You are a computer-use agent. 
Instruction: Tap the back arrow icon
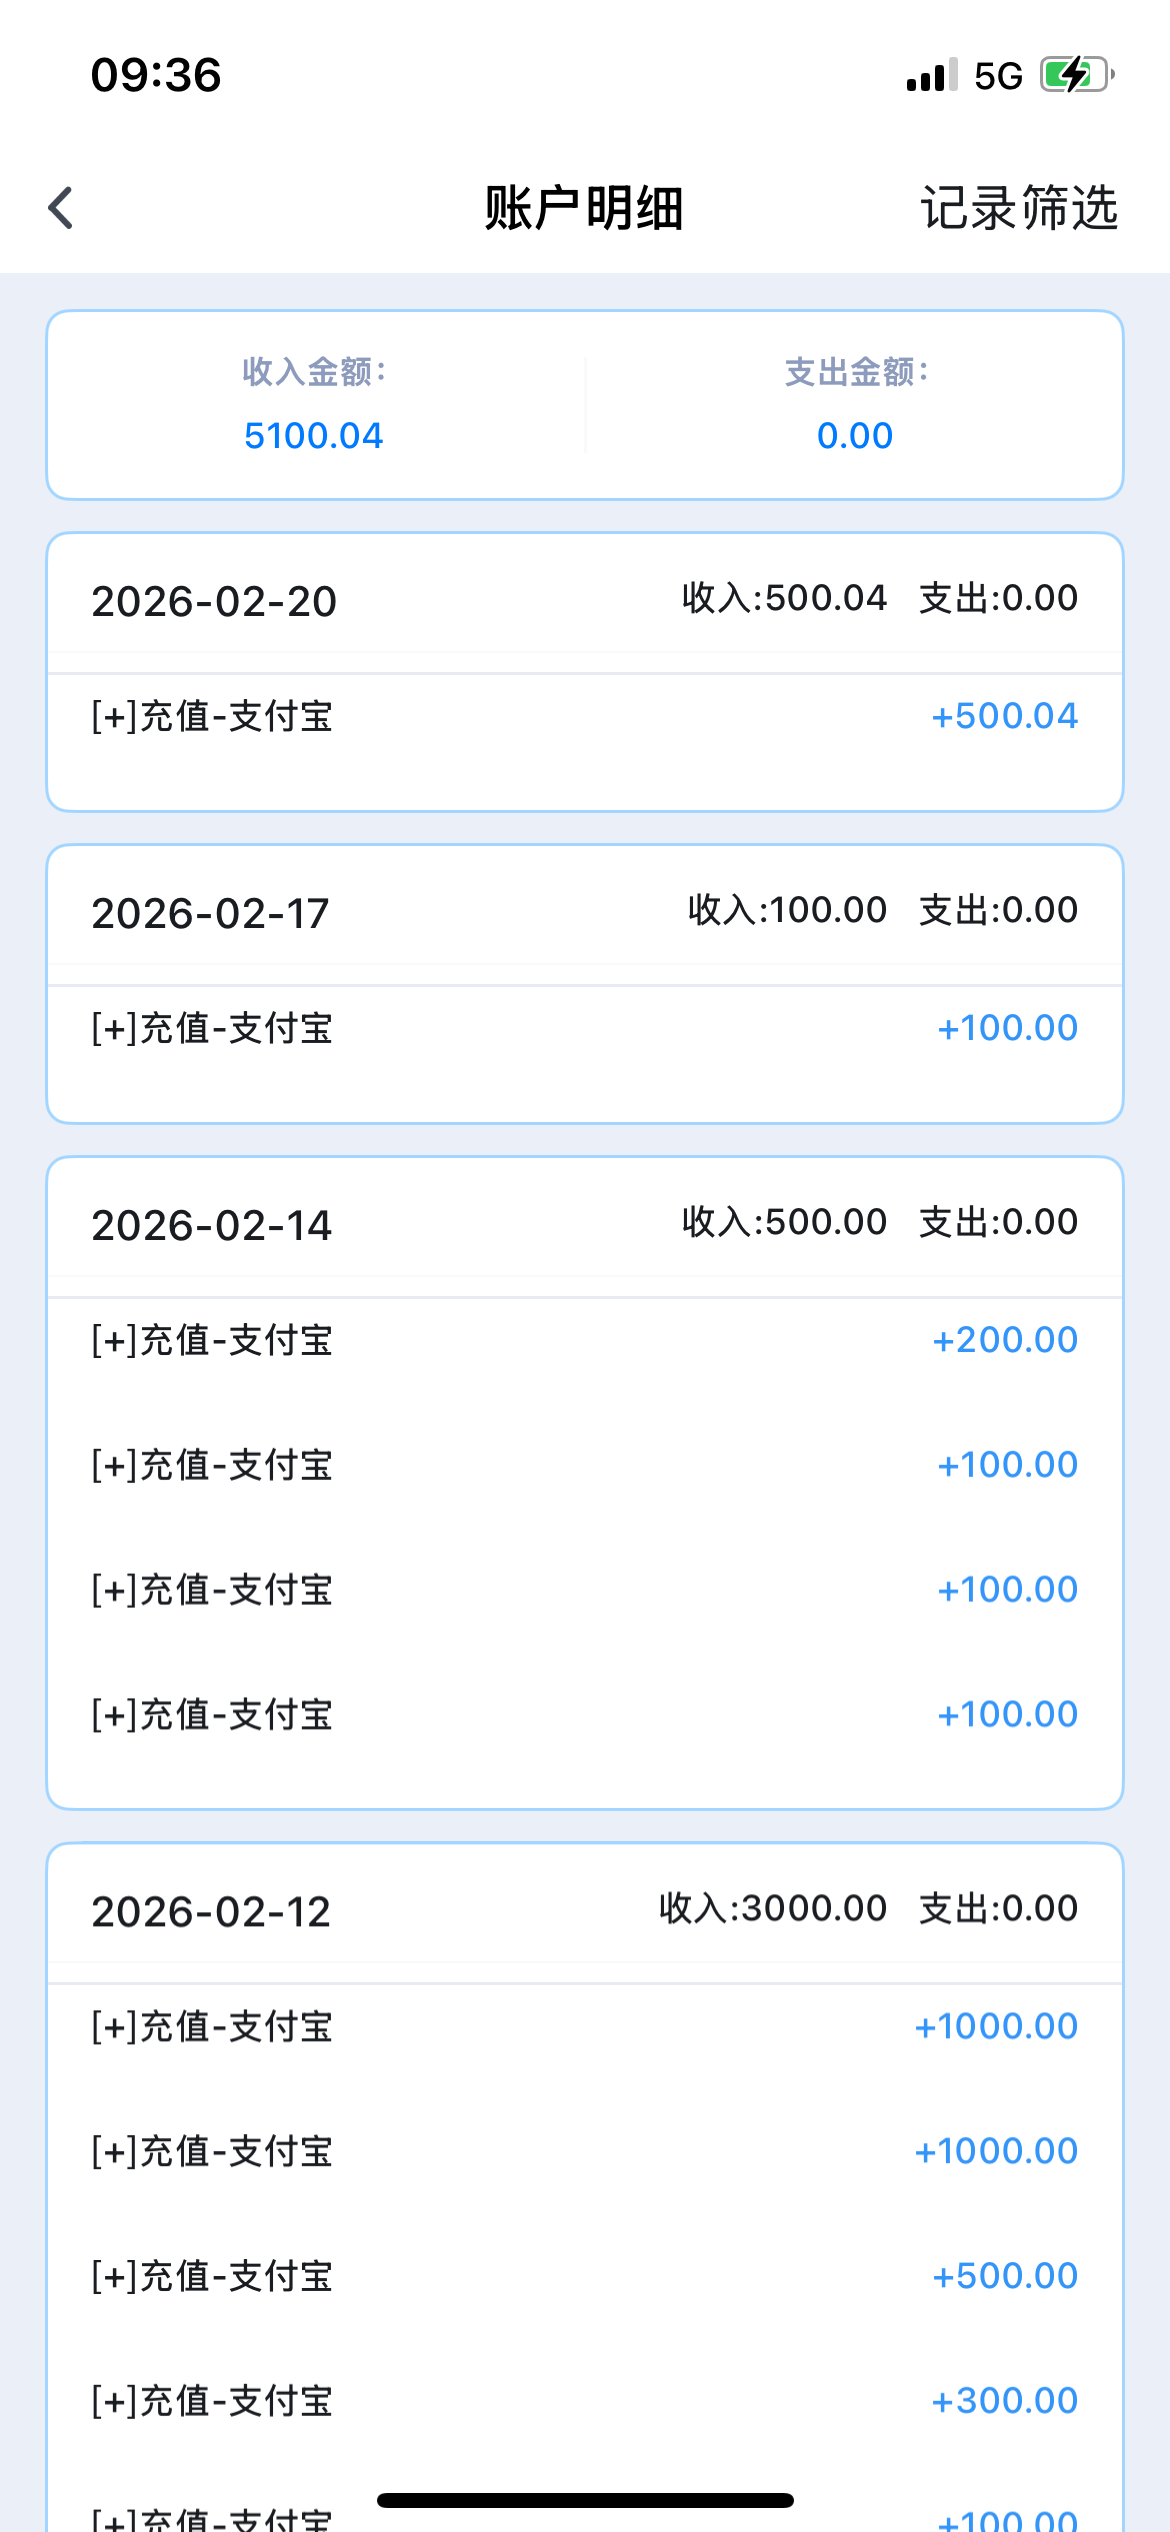(61, 208)
